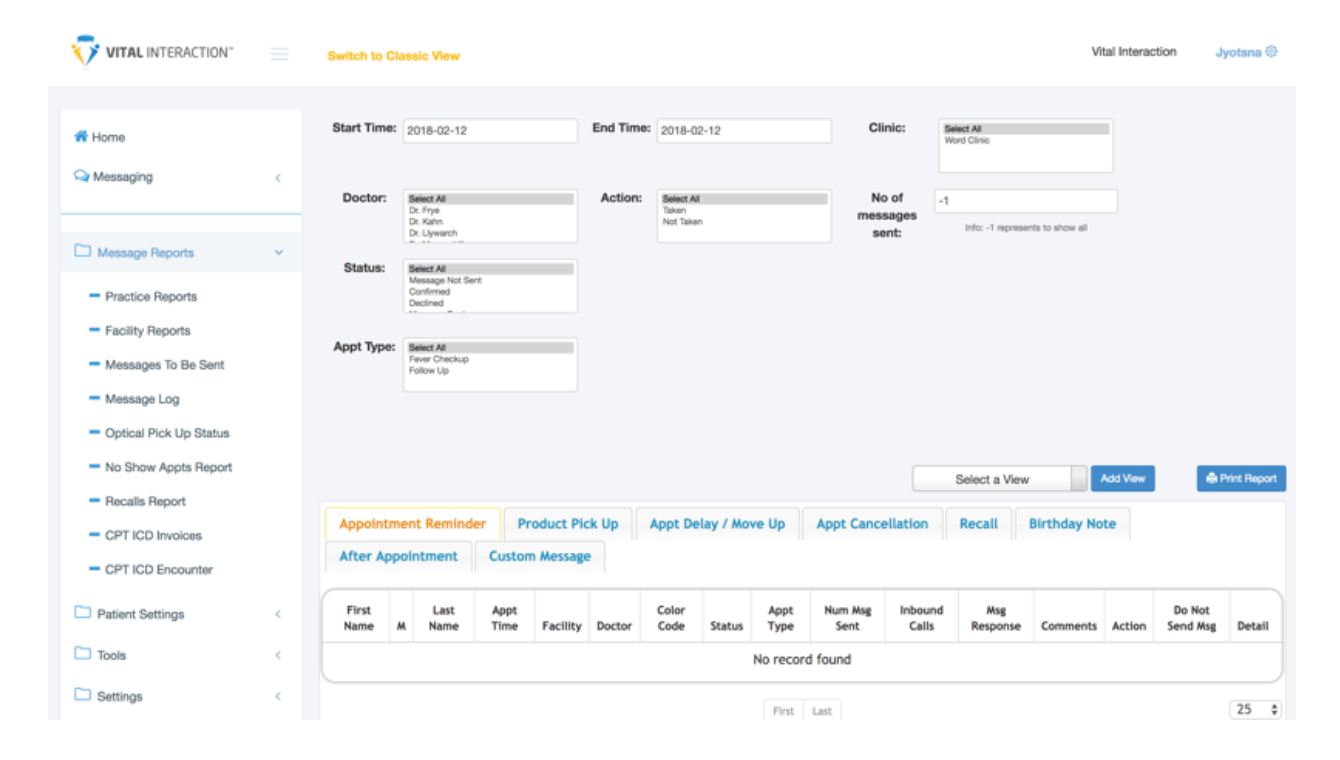1340x760 pixels.
Task: Open the gear icon beside Jyotsna
Action: [x=1272, y=52]
